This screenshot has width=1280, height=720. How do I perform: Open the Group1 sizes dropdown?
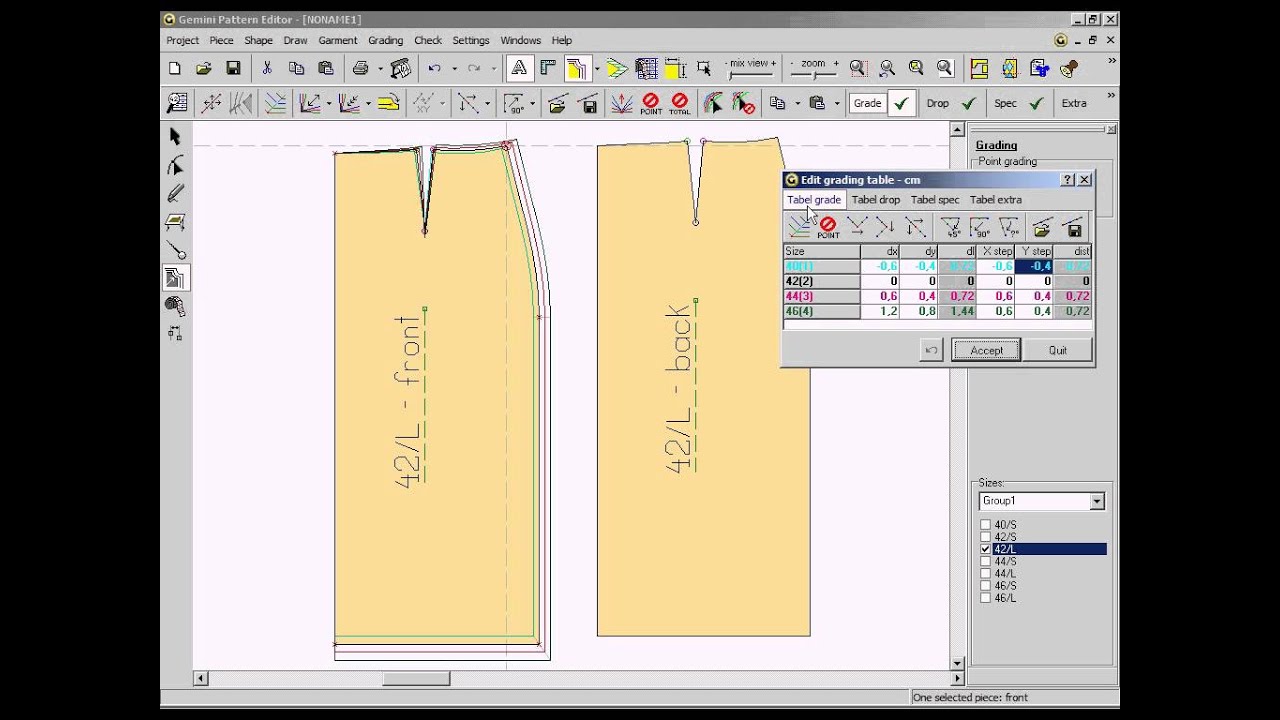click(1097, 501)
